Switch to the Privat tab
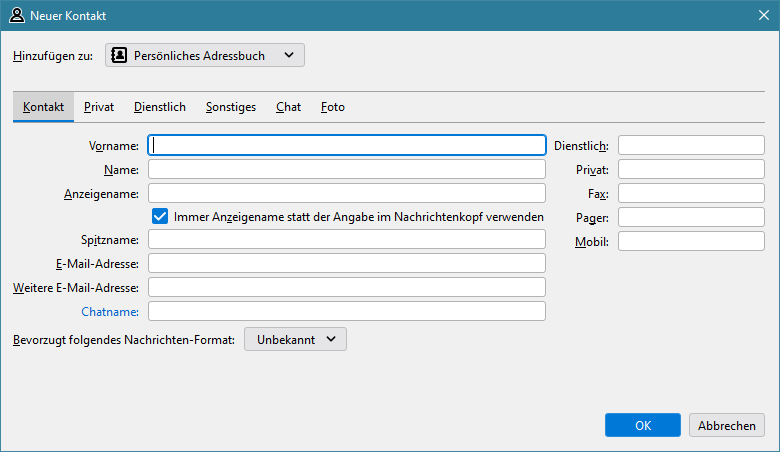This screenshot has height=452, width=780. click(x=99, y=107)
